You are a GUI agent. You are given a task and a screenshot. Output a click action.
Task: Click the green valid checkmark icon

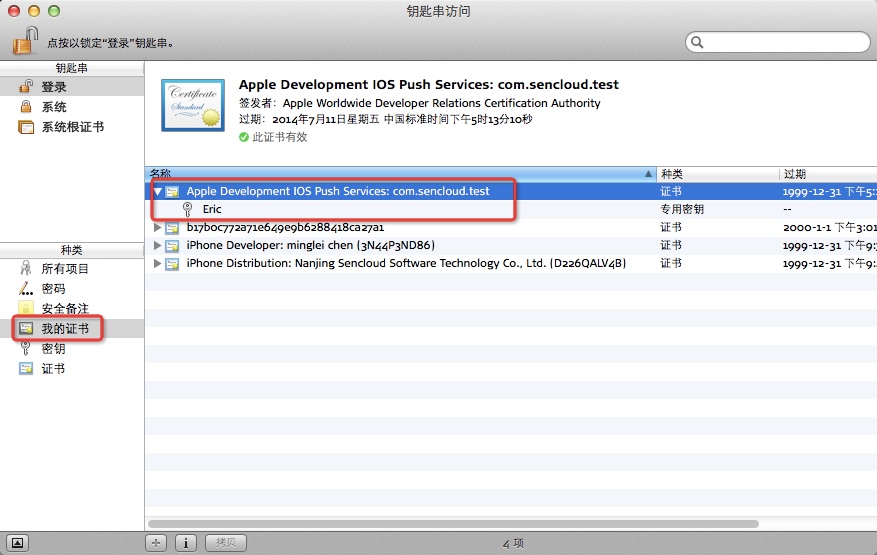point(244,137)
